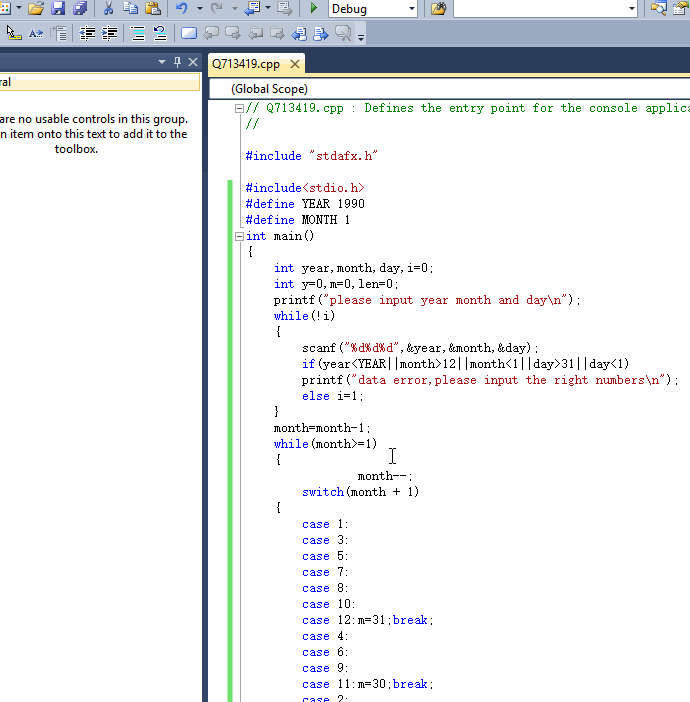This screenshot has height=702, width=690.
Task: Open file using the folder icon
Action: click(36, 8)
